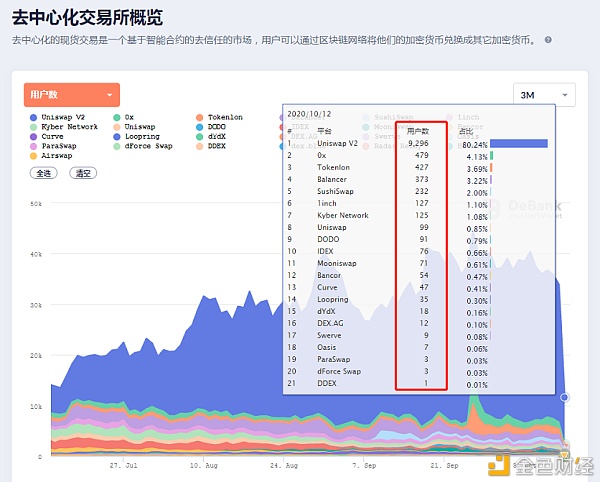The height and width of the screenshot is (482, 600).
Task: Click the 全选 select-all button
Action: (x=44, y=173)
